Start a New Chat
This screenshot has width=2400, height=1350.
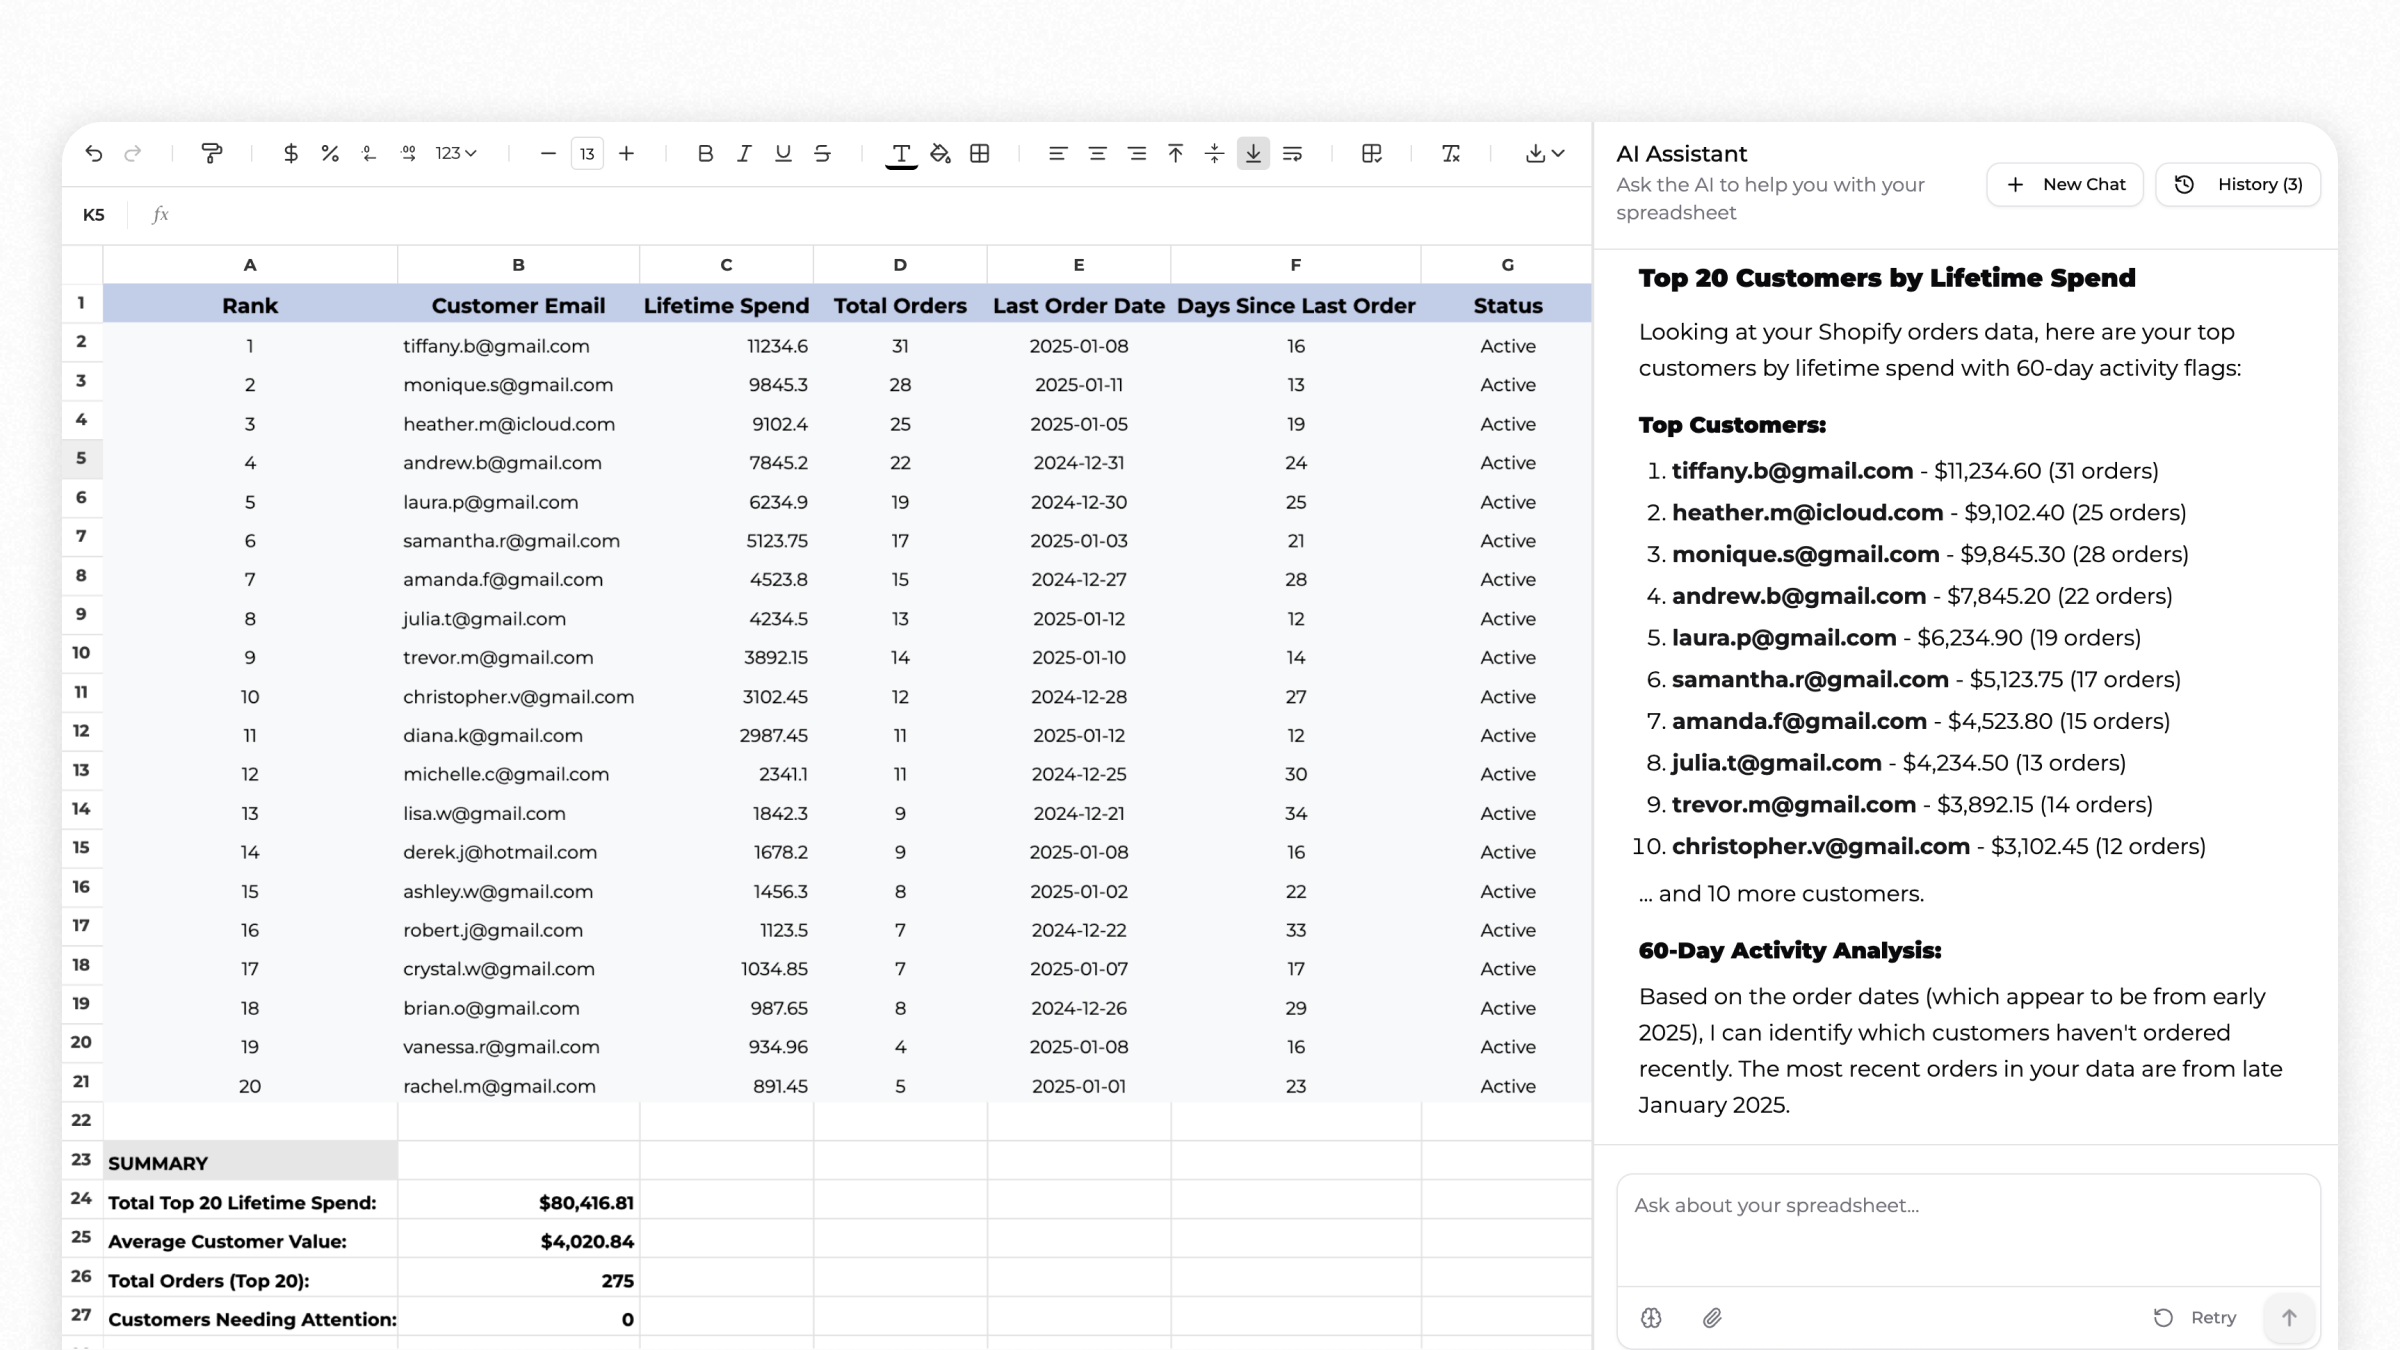(x=2065, y=184)
